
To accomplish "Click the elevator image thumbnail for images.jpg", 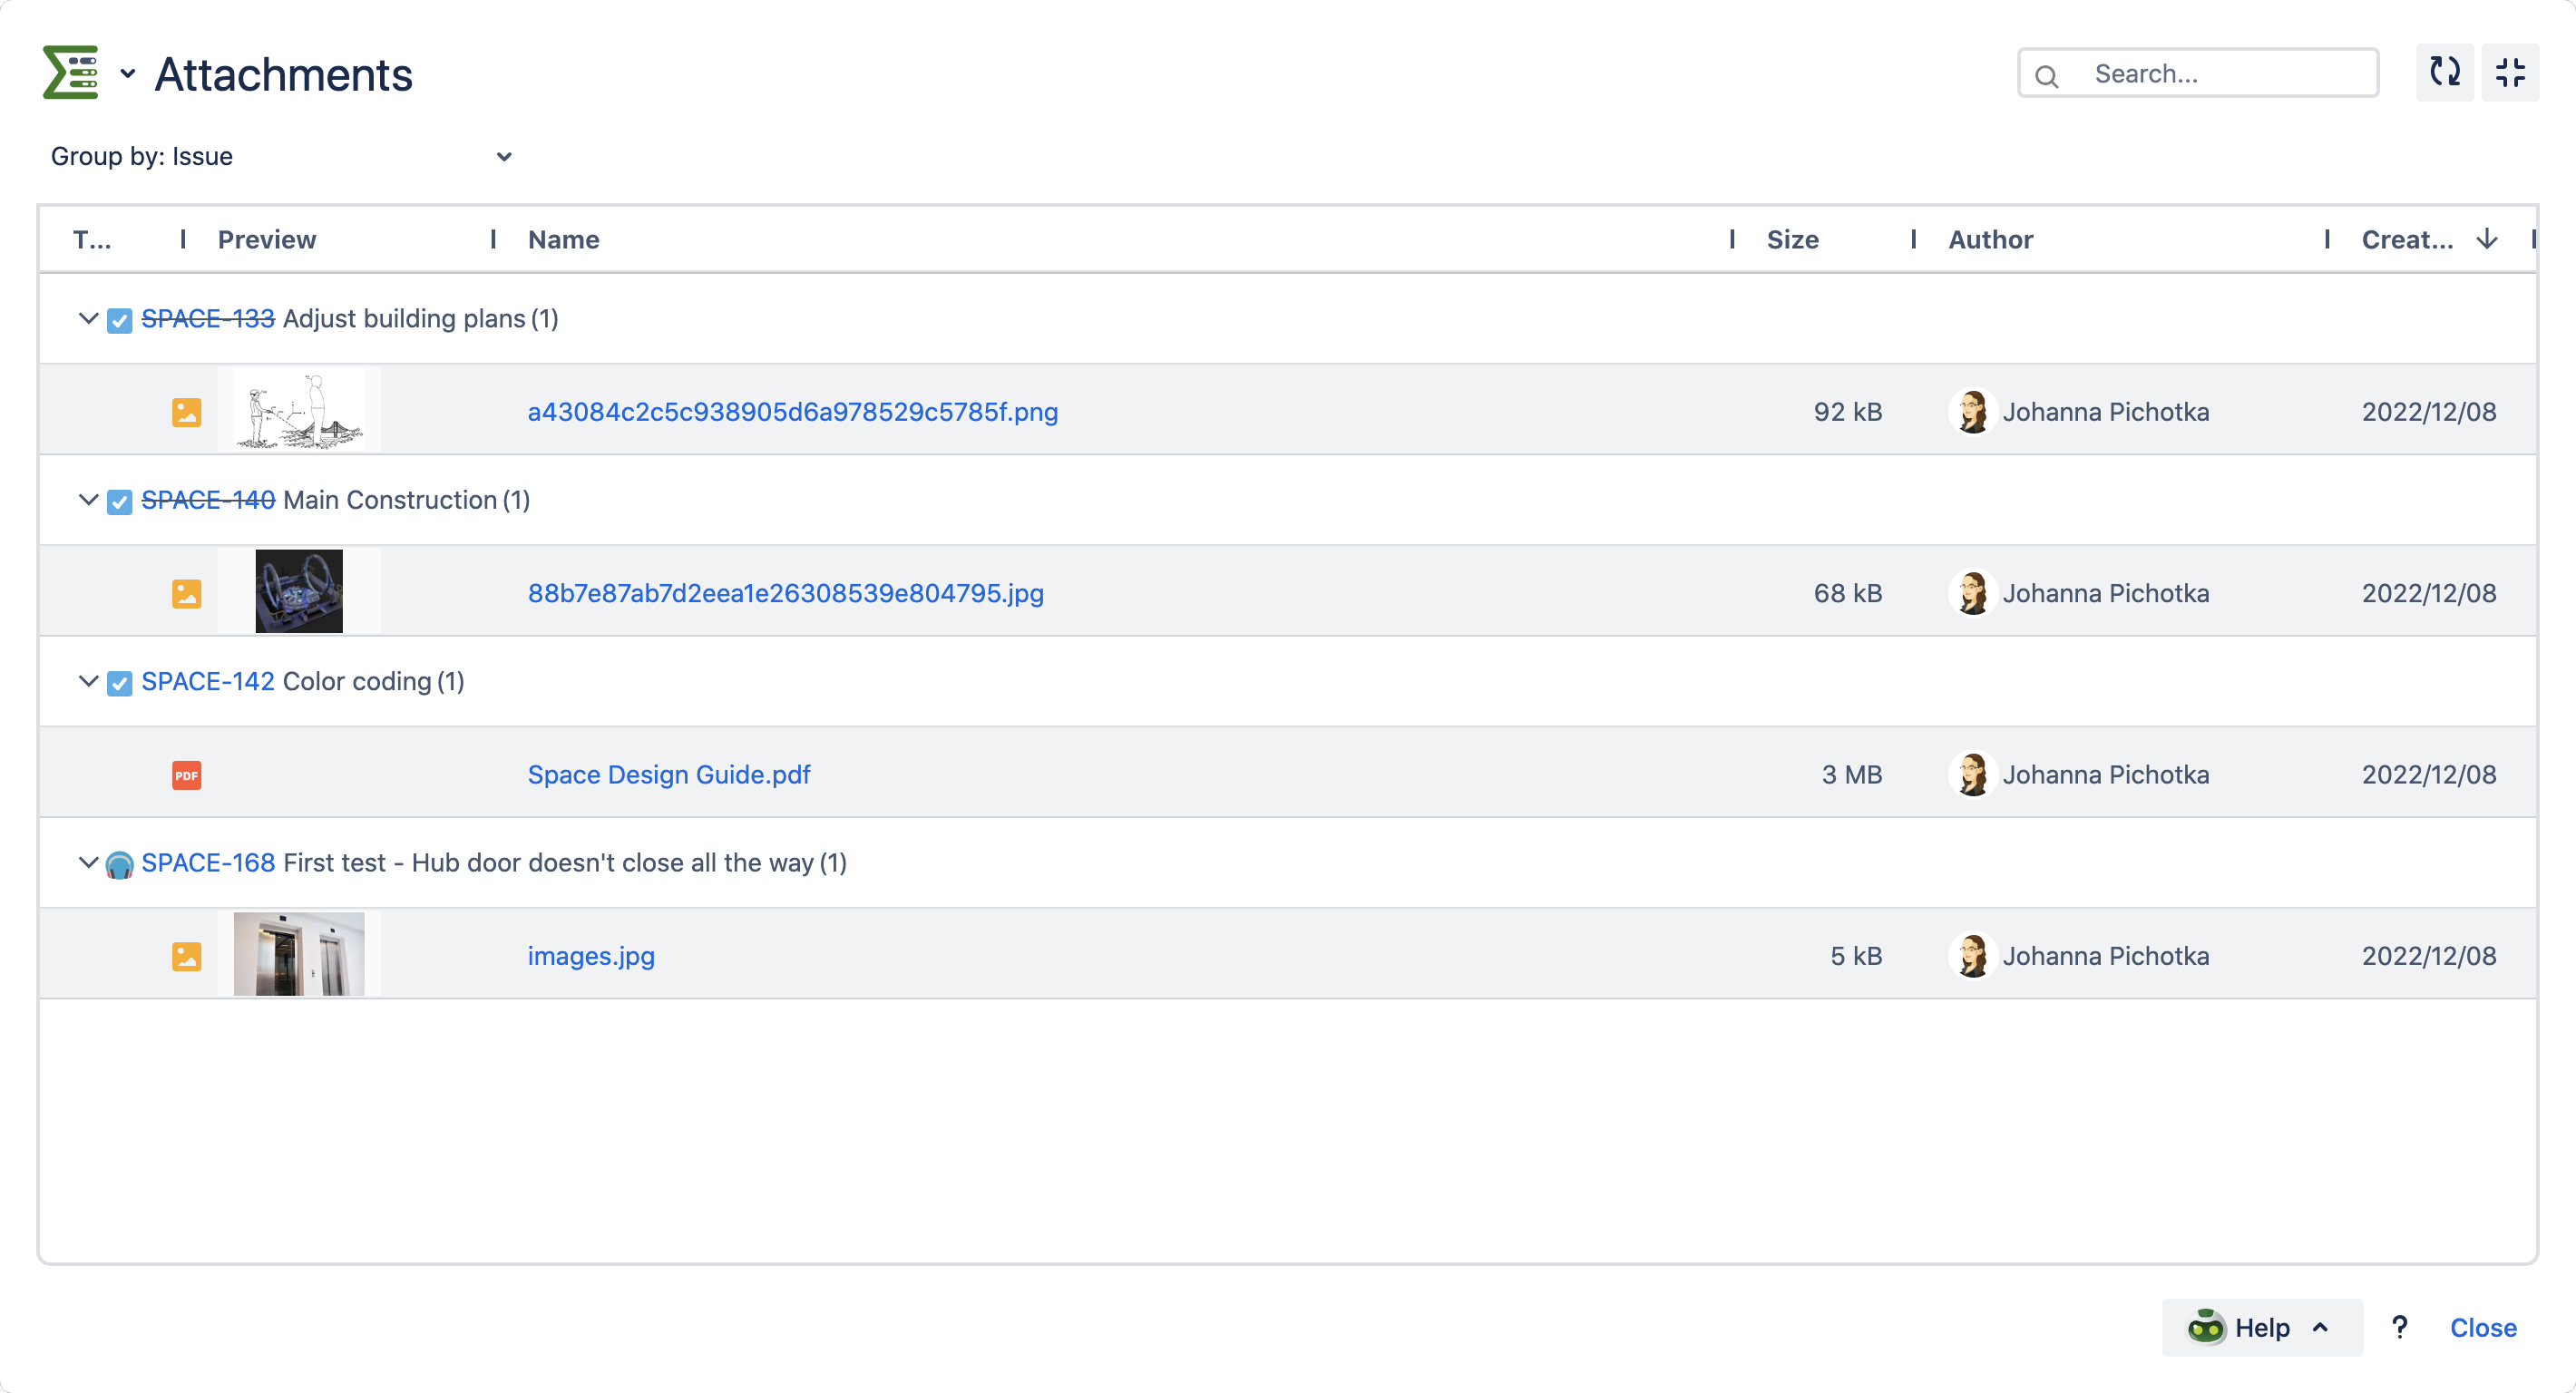I will point(299,953).
